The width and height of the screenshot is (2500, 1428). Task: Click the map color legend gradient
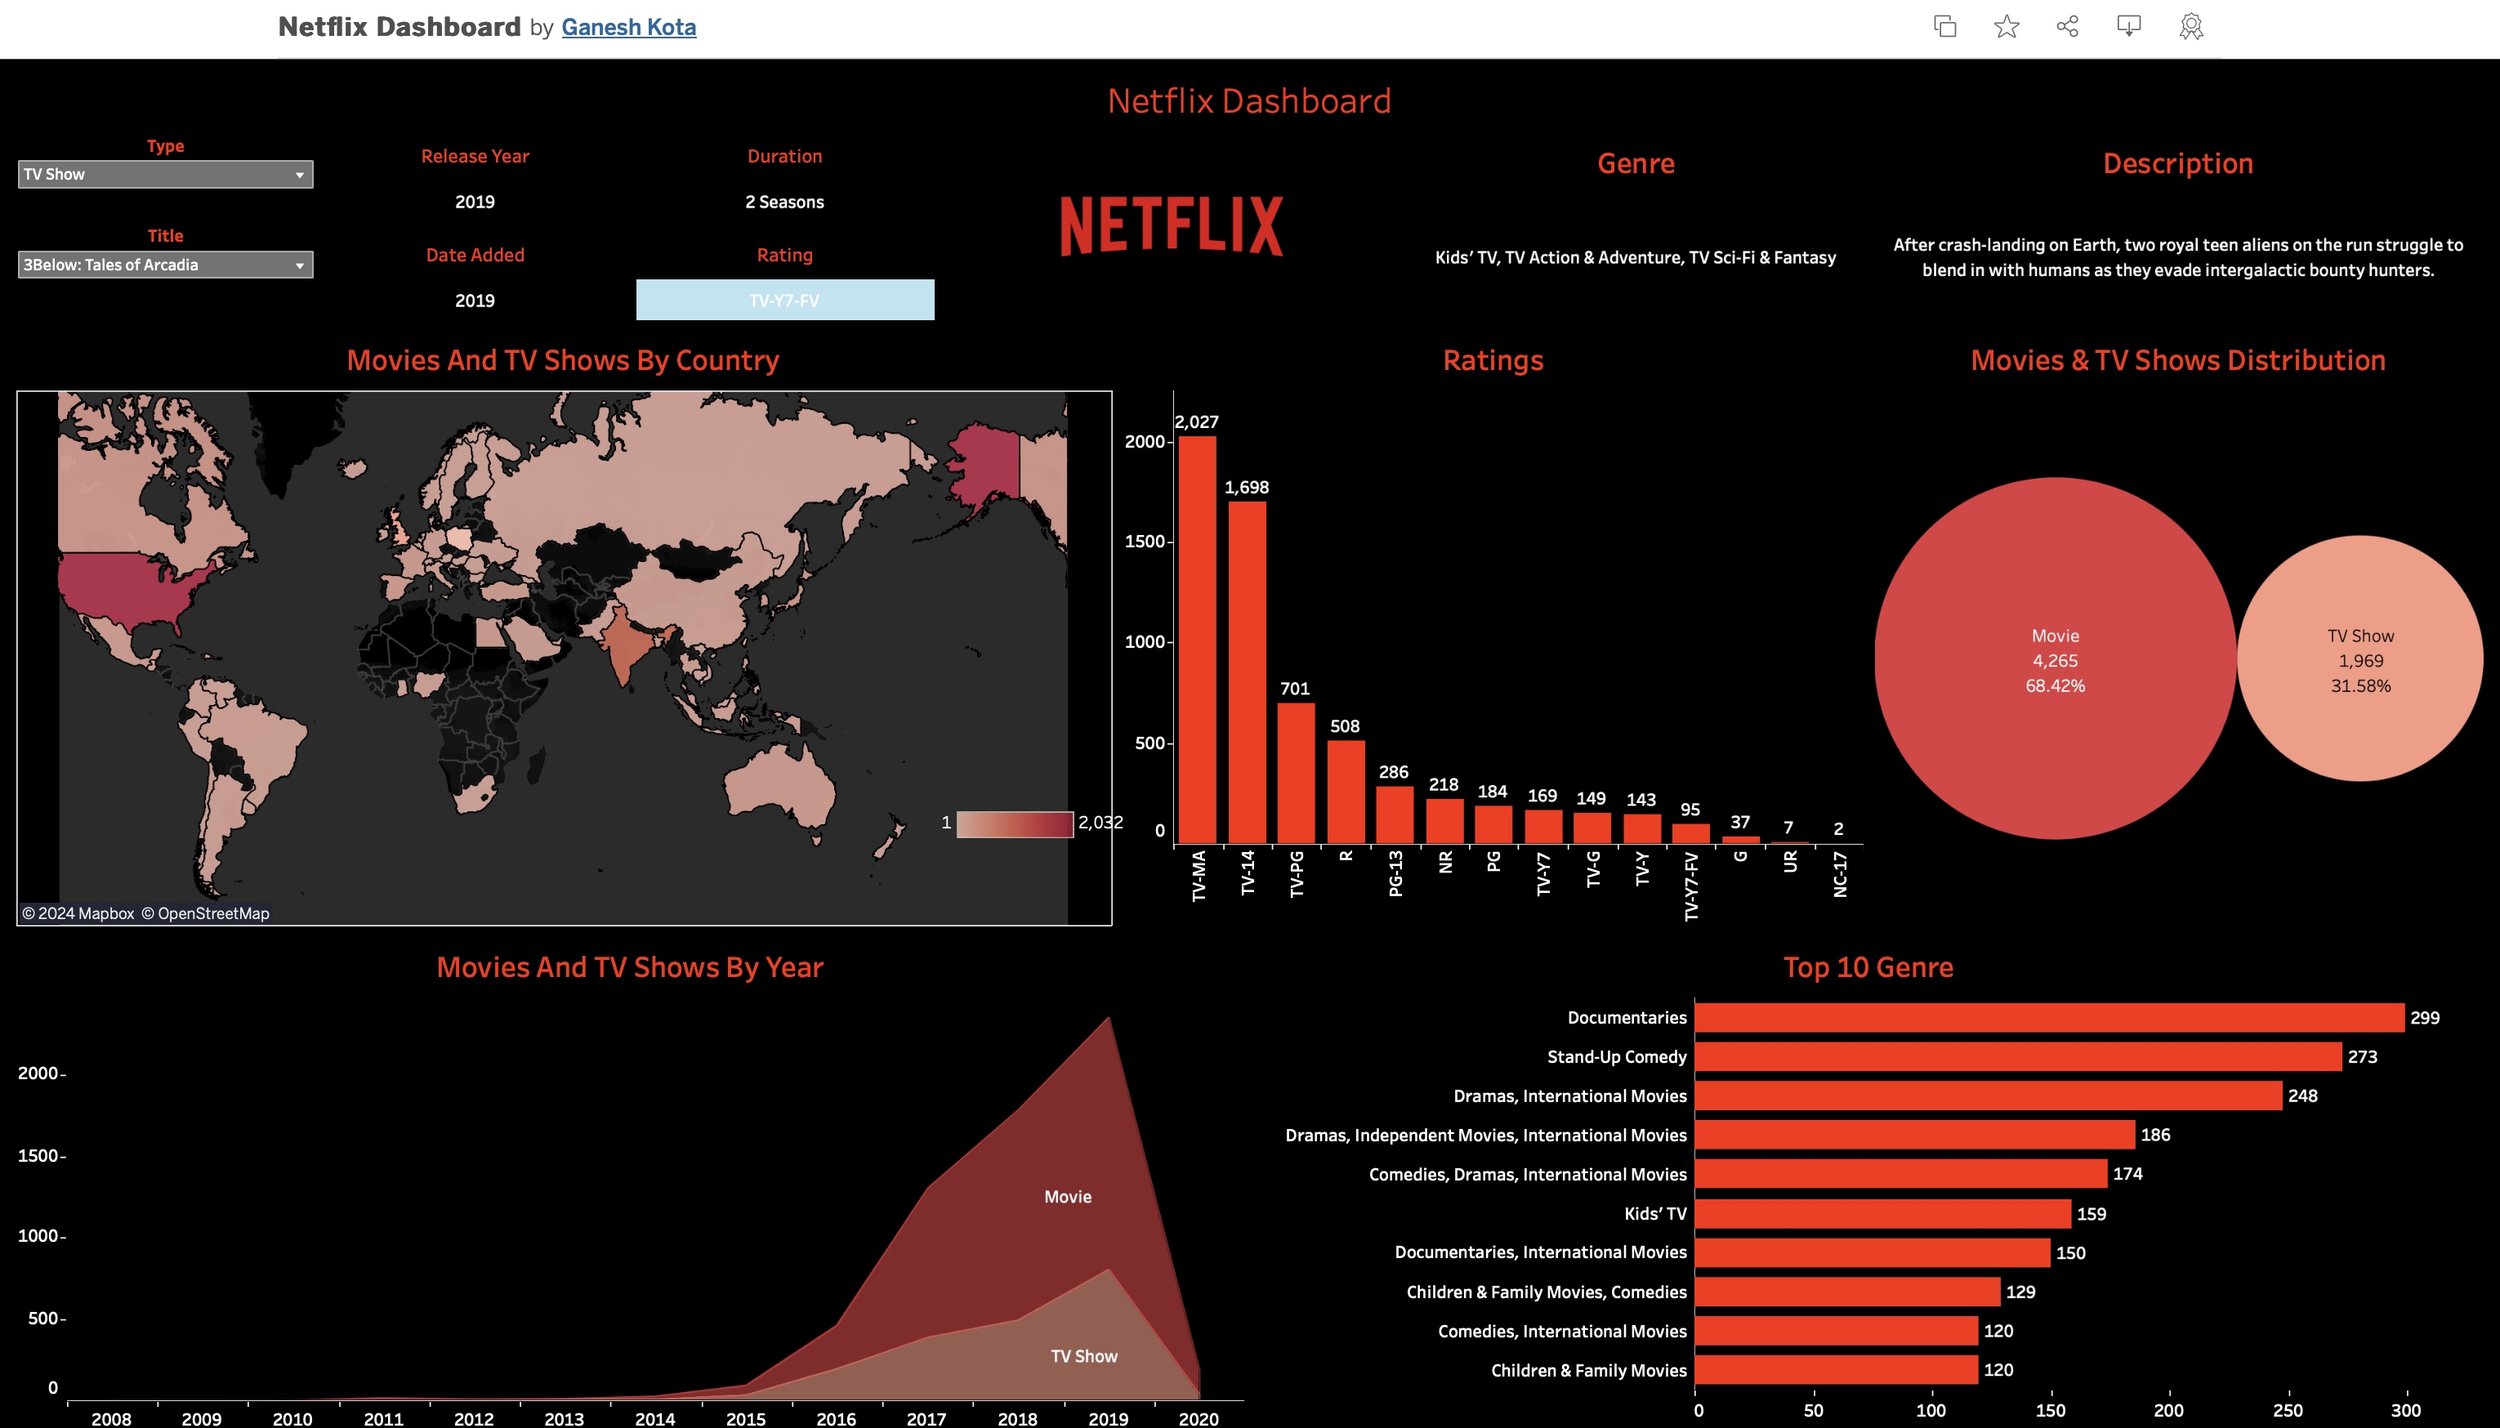pyautogui.click(x=1014, y=824)
